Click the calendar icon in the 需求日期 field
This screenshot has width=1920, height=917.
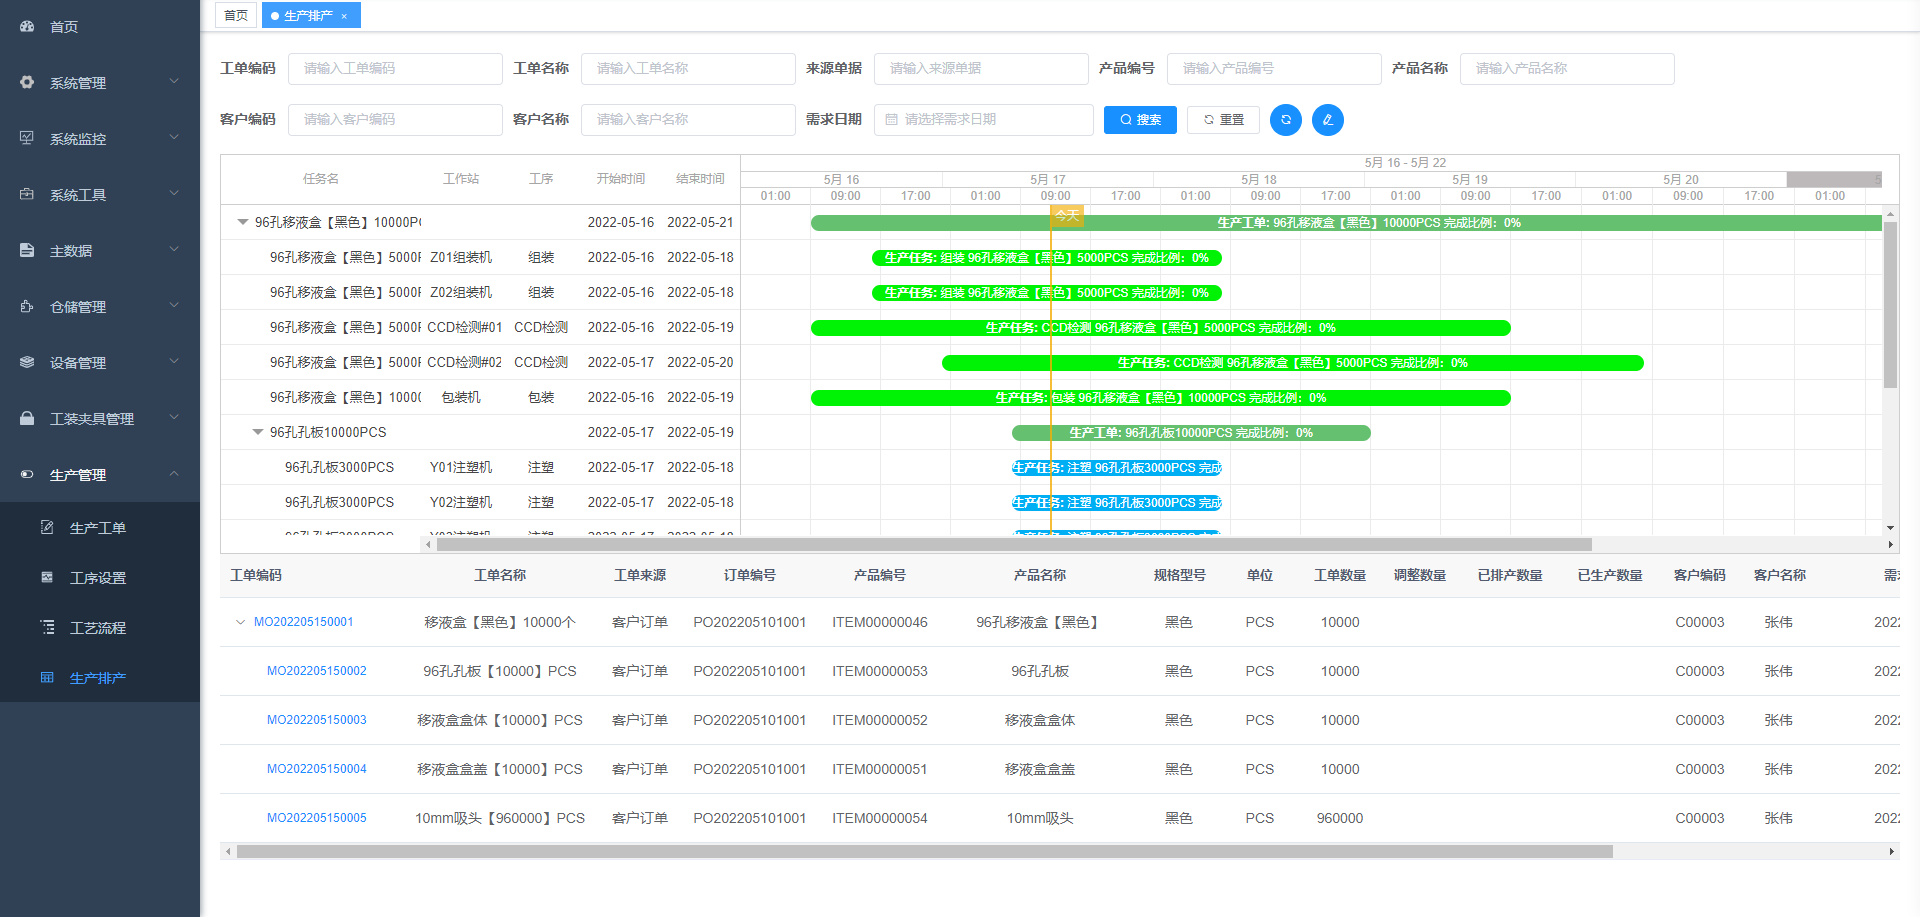891,120
